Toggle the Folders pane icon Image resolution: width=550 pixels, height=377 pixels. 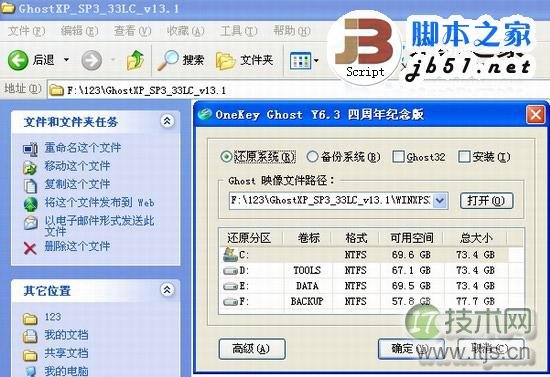pyautogui.click(x=225, y=61)
